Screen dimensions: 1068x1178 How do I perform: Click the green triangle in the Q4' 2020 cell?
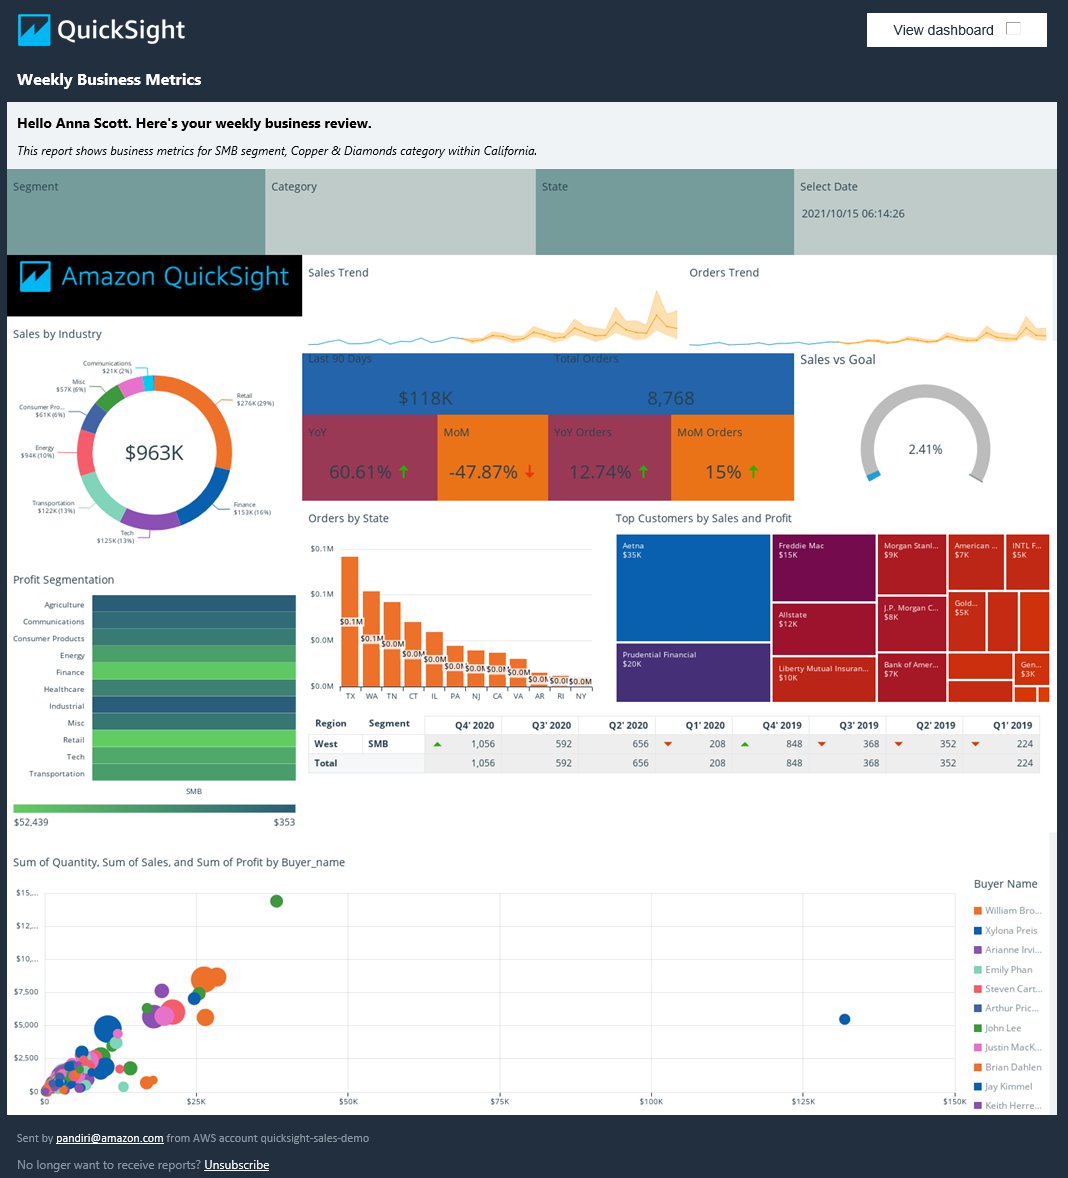438,745
